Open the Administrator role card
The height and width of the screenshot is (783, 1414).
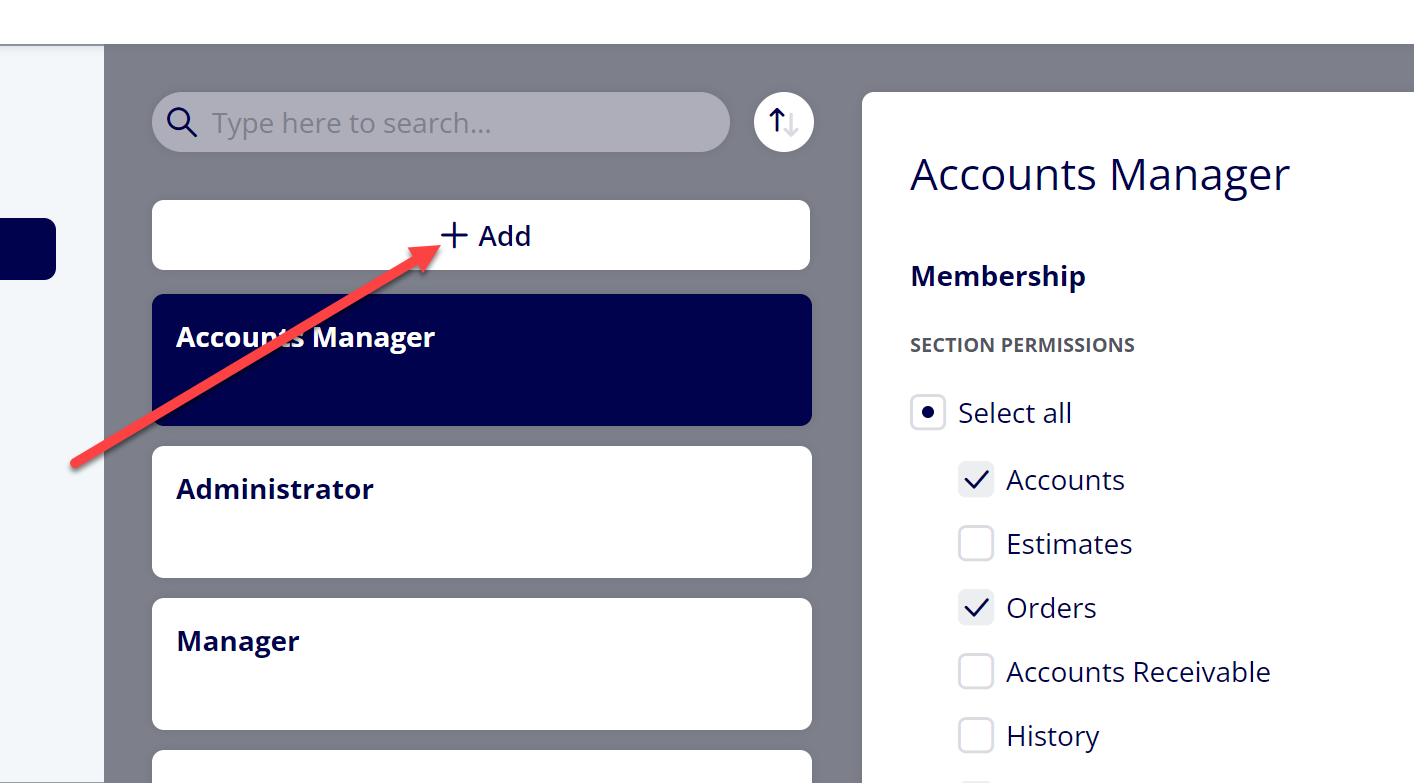(x=482, y=512)
